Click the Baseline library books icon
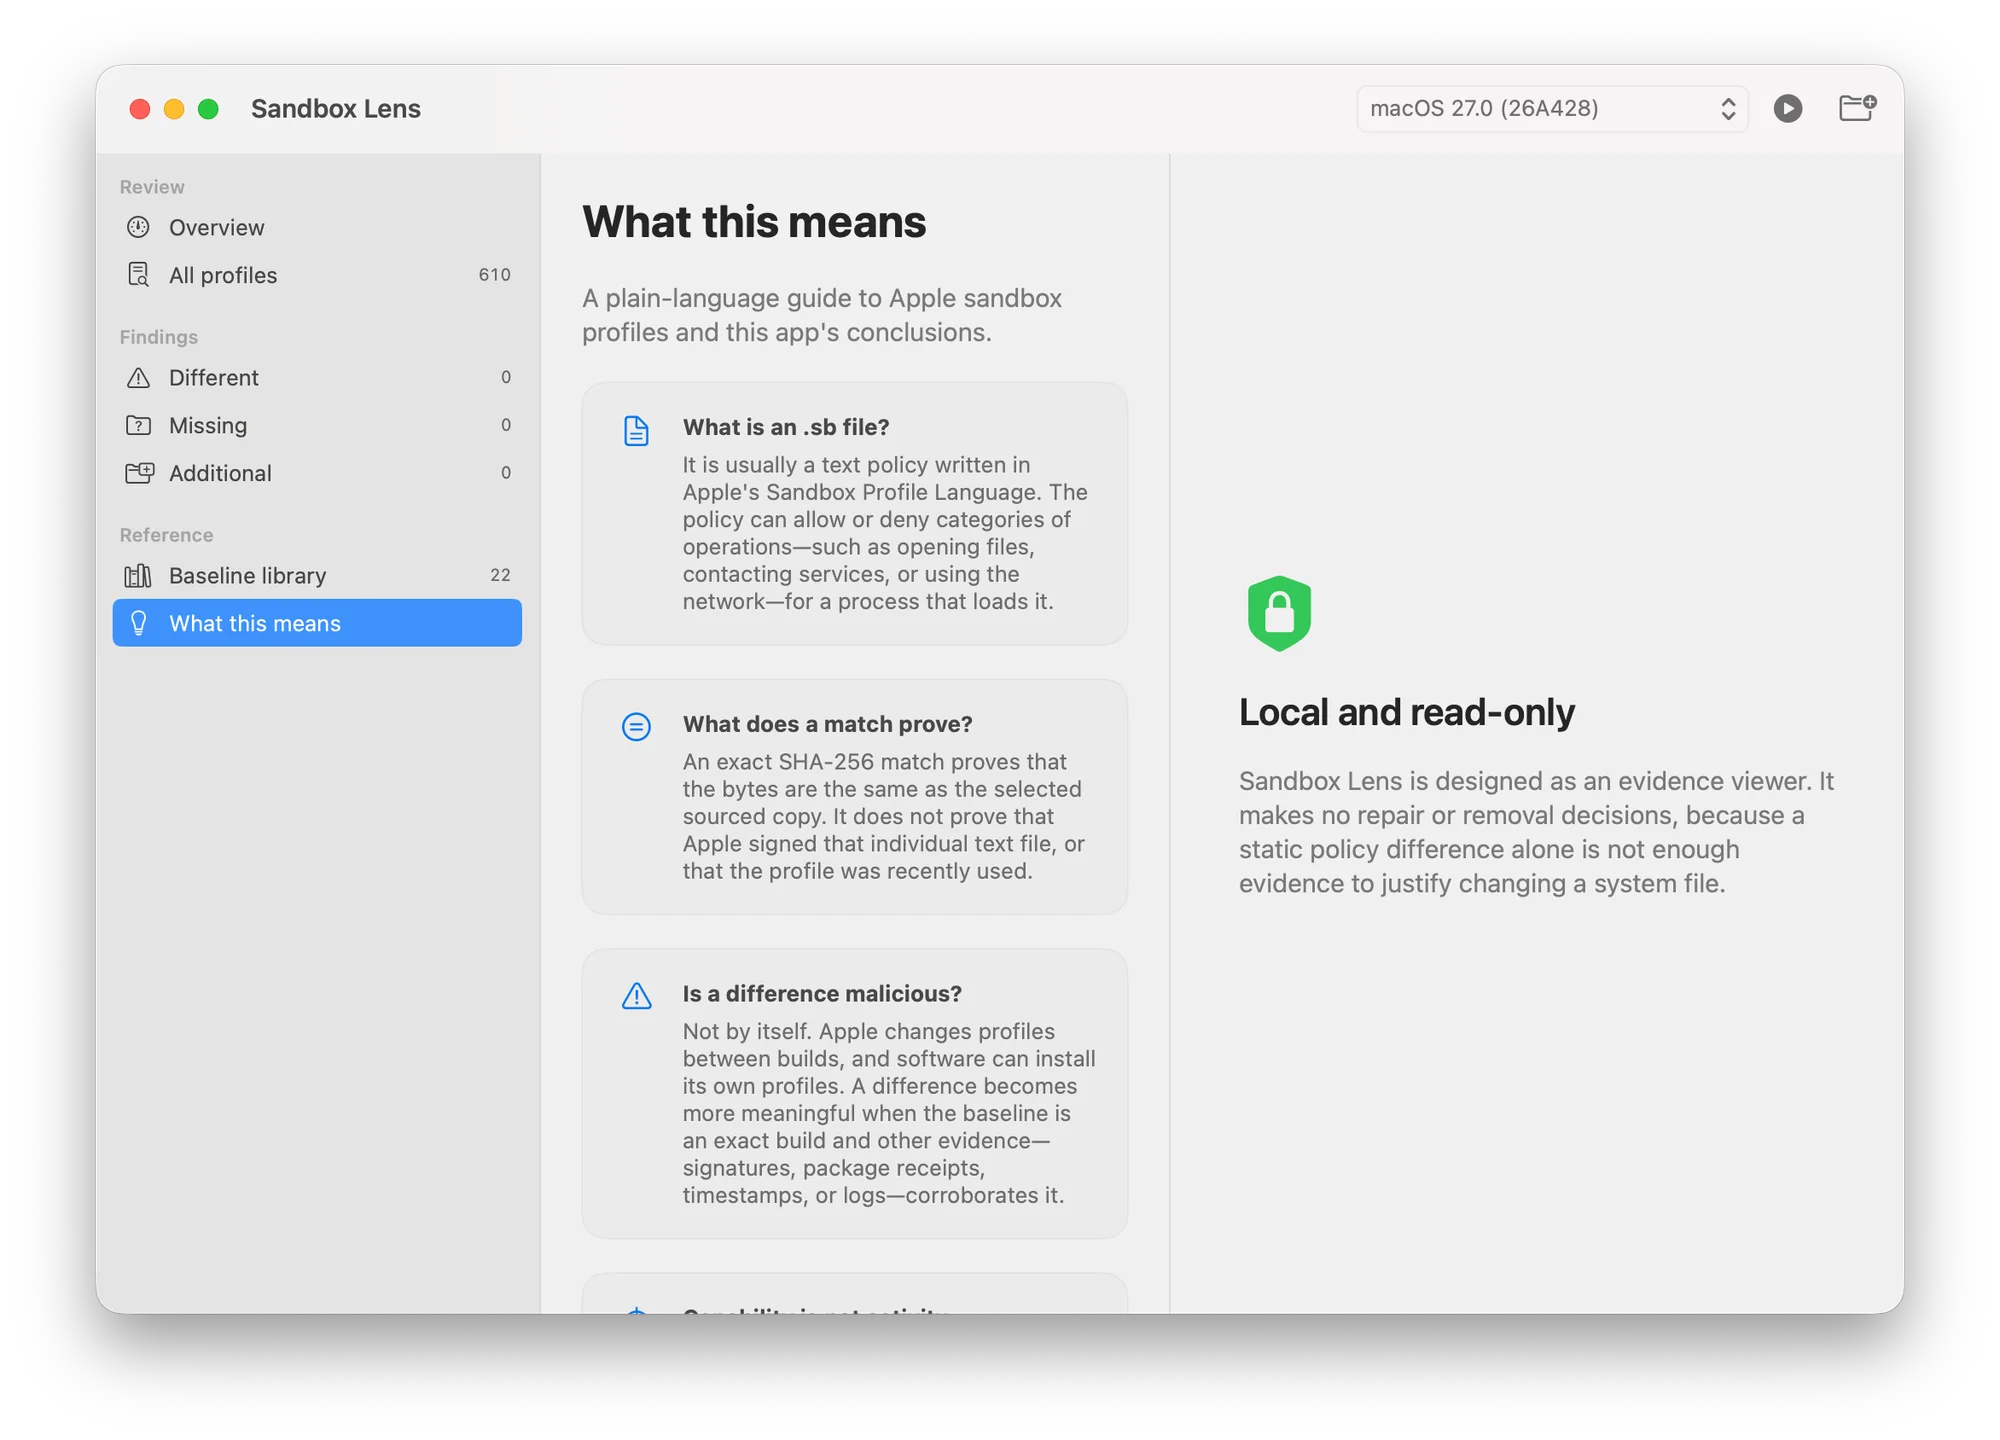This screenshot has height=1440, width=2000. [x=138, y=575]
